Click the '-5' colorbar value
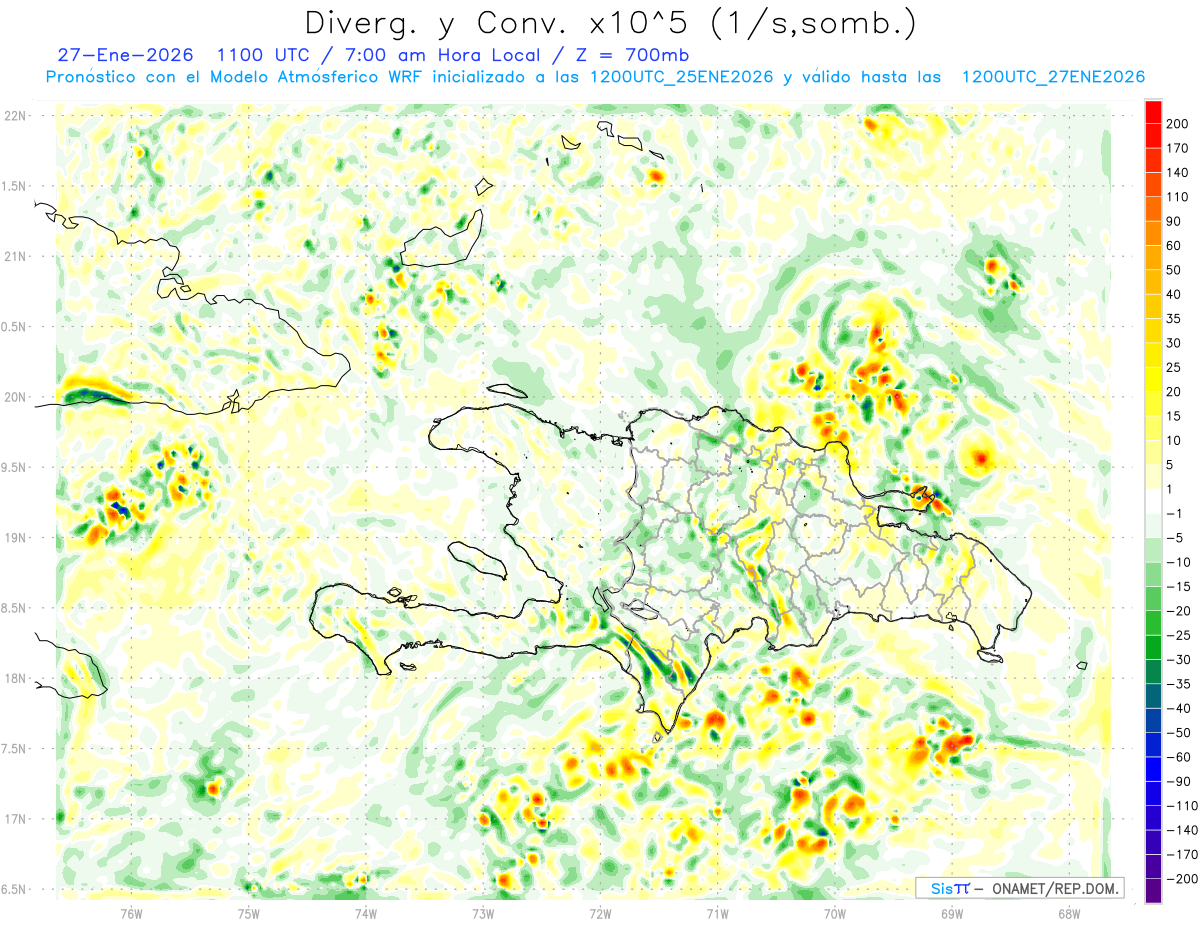This screenshot has height=927, width=1200. click(1176, 538)
